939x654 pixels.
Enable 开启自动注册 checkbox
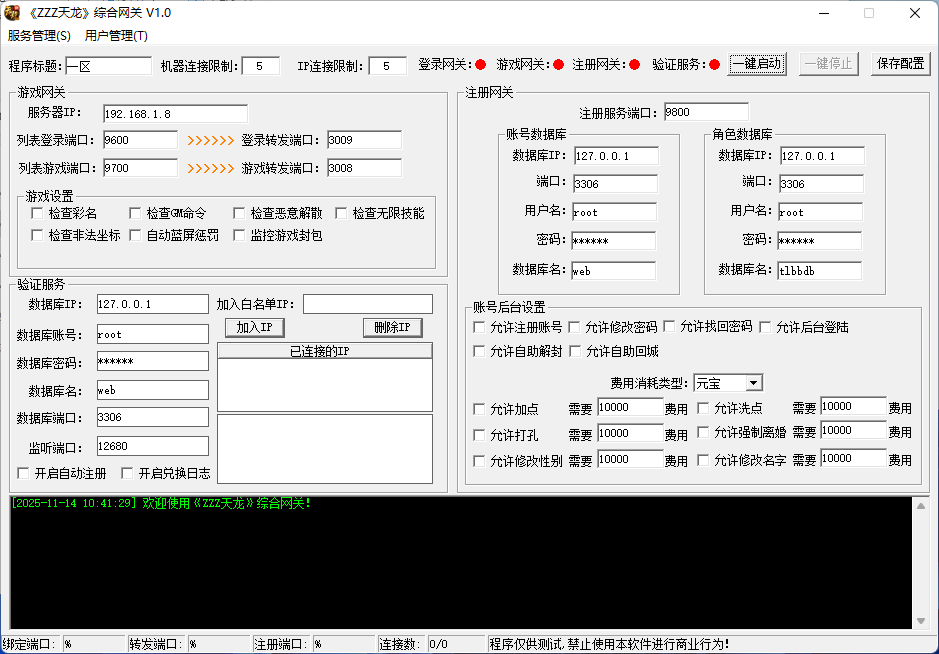click(24, 473)
